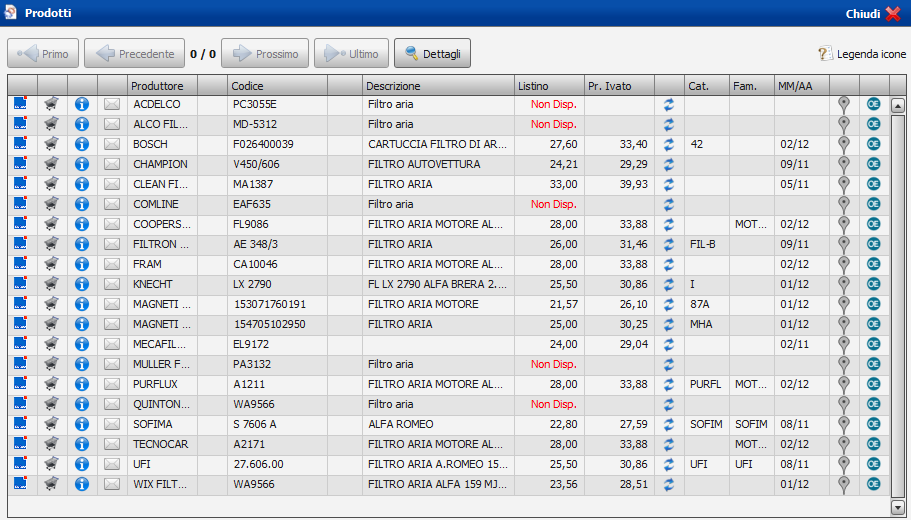Click the location pin on the CLEAN FI row
This screenshot has height=520, width=911.
[x=844, y=185]
